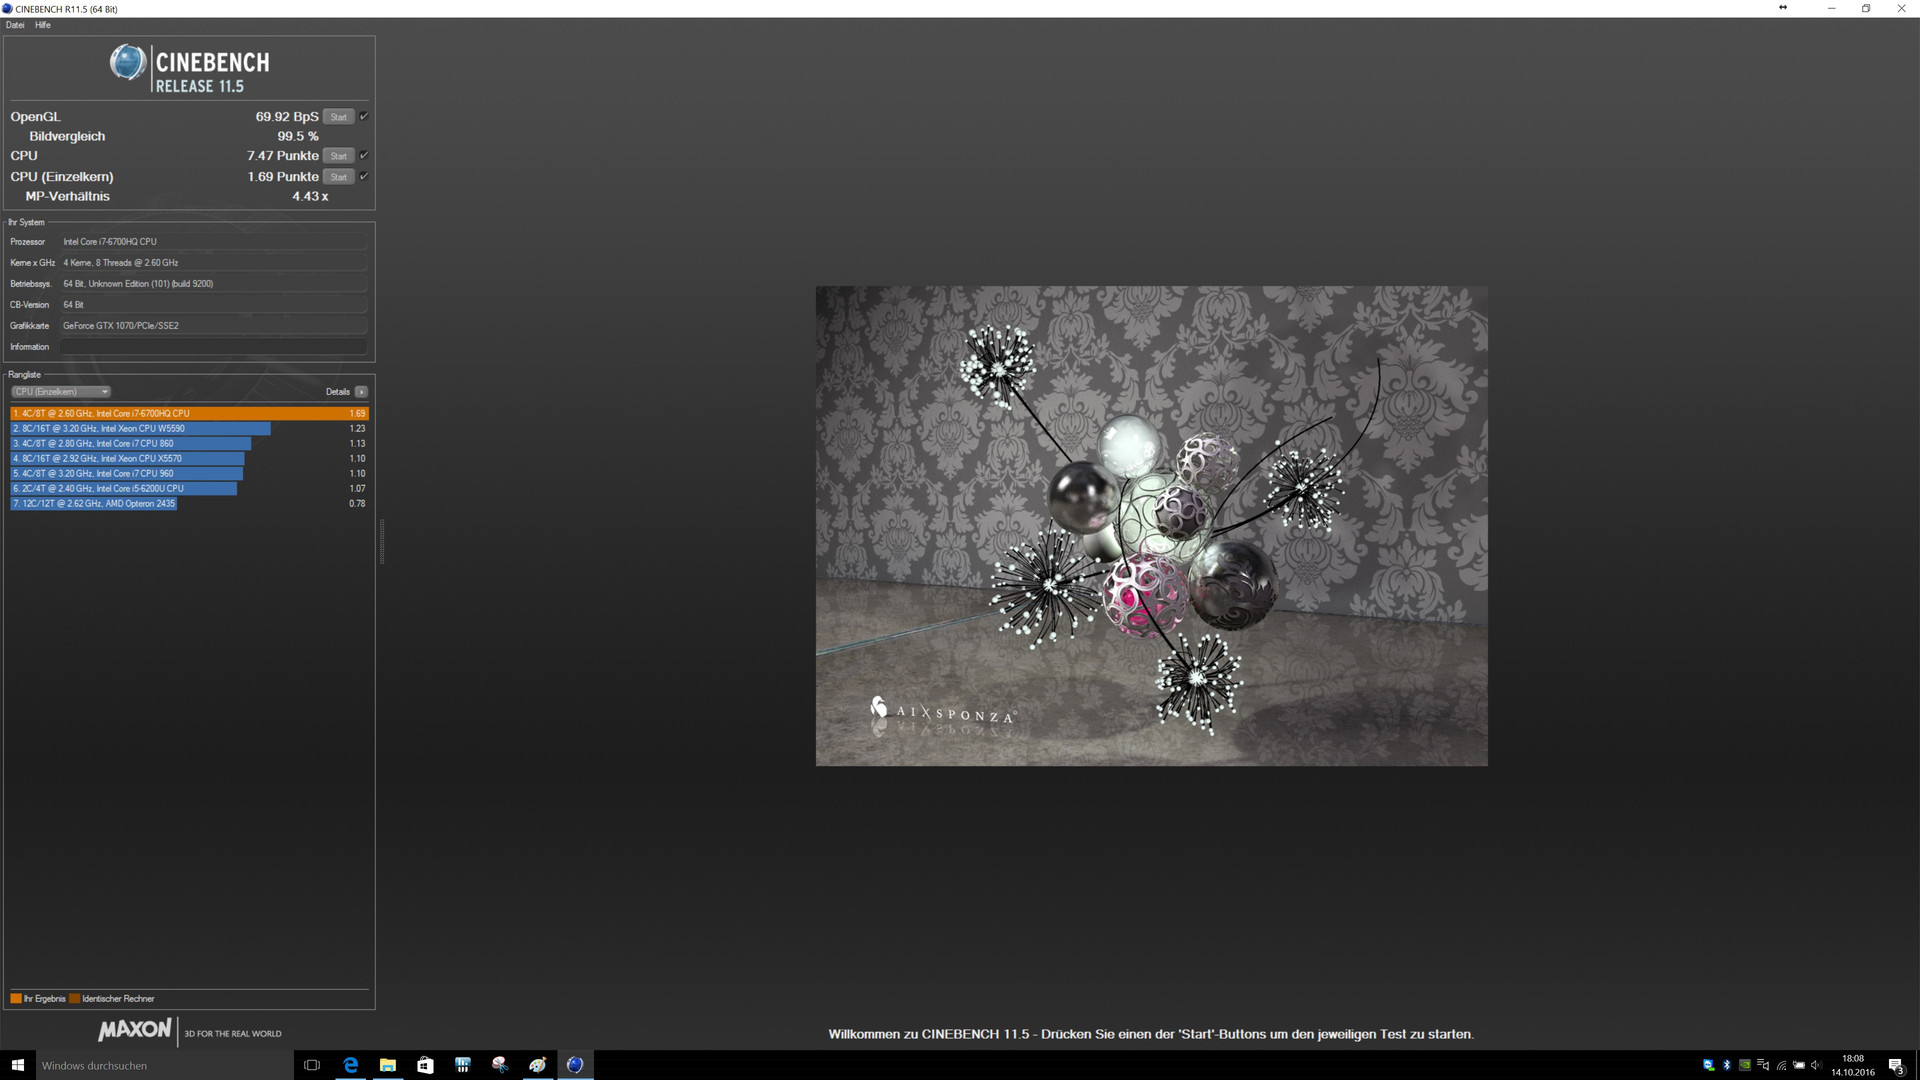The image size is (1920, 1080).
Task: Open Bluetooth tray icon
Action: pos(1727,1065)
